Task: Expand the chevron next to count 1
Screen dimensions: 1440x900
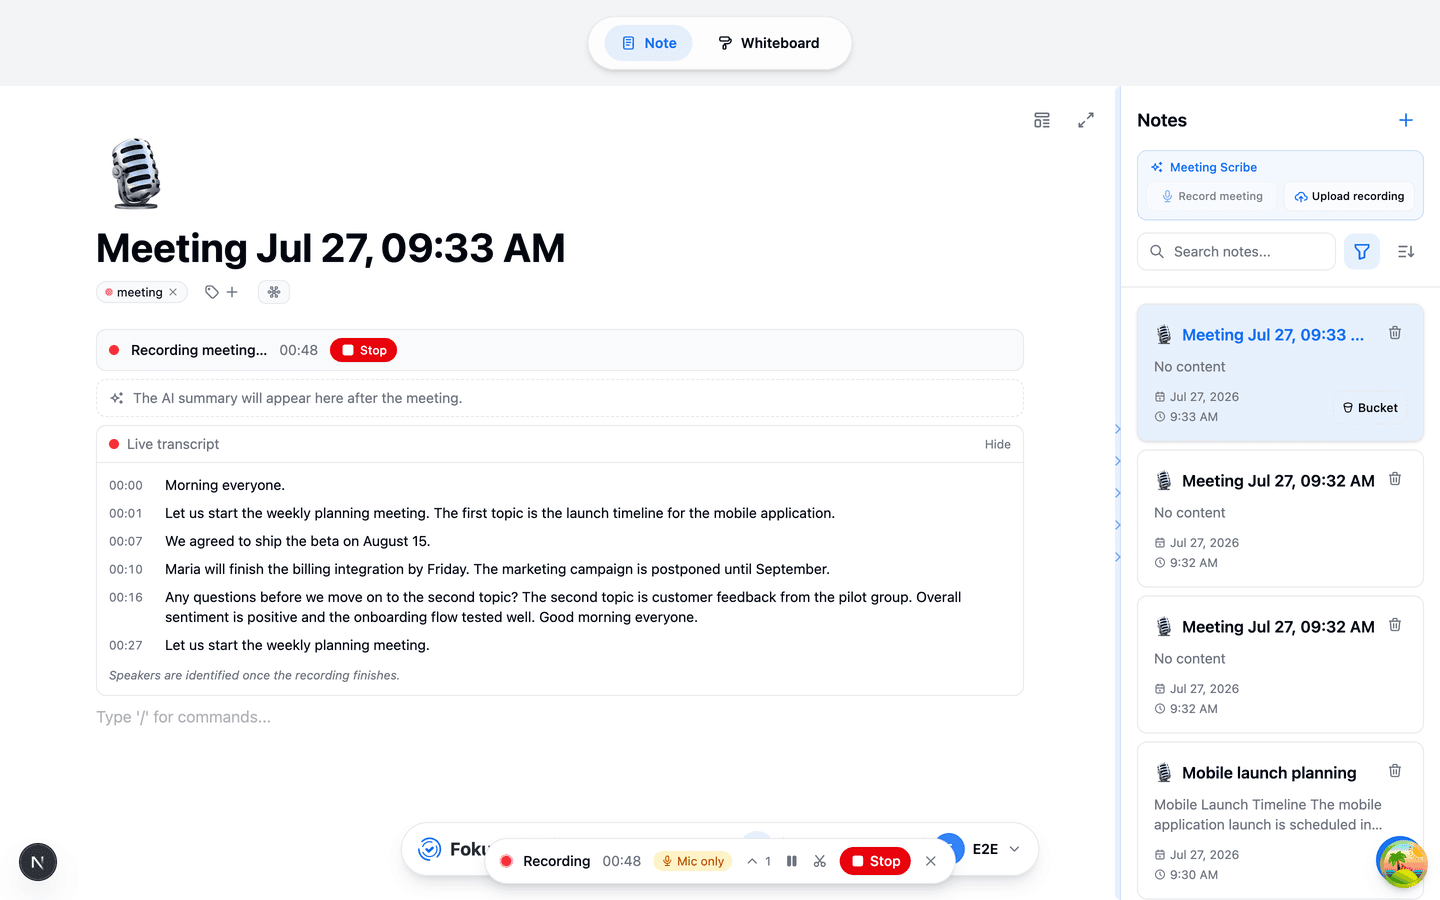Action: tap(752, 861)
